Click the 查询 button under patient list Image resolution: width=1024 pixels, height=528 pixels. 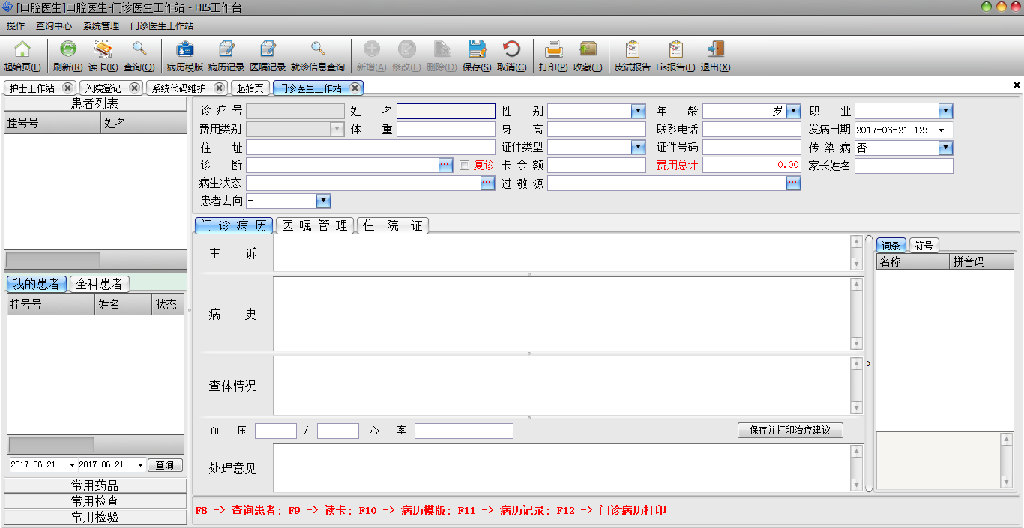click(165, 465)
